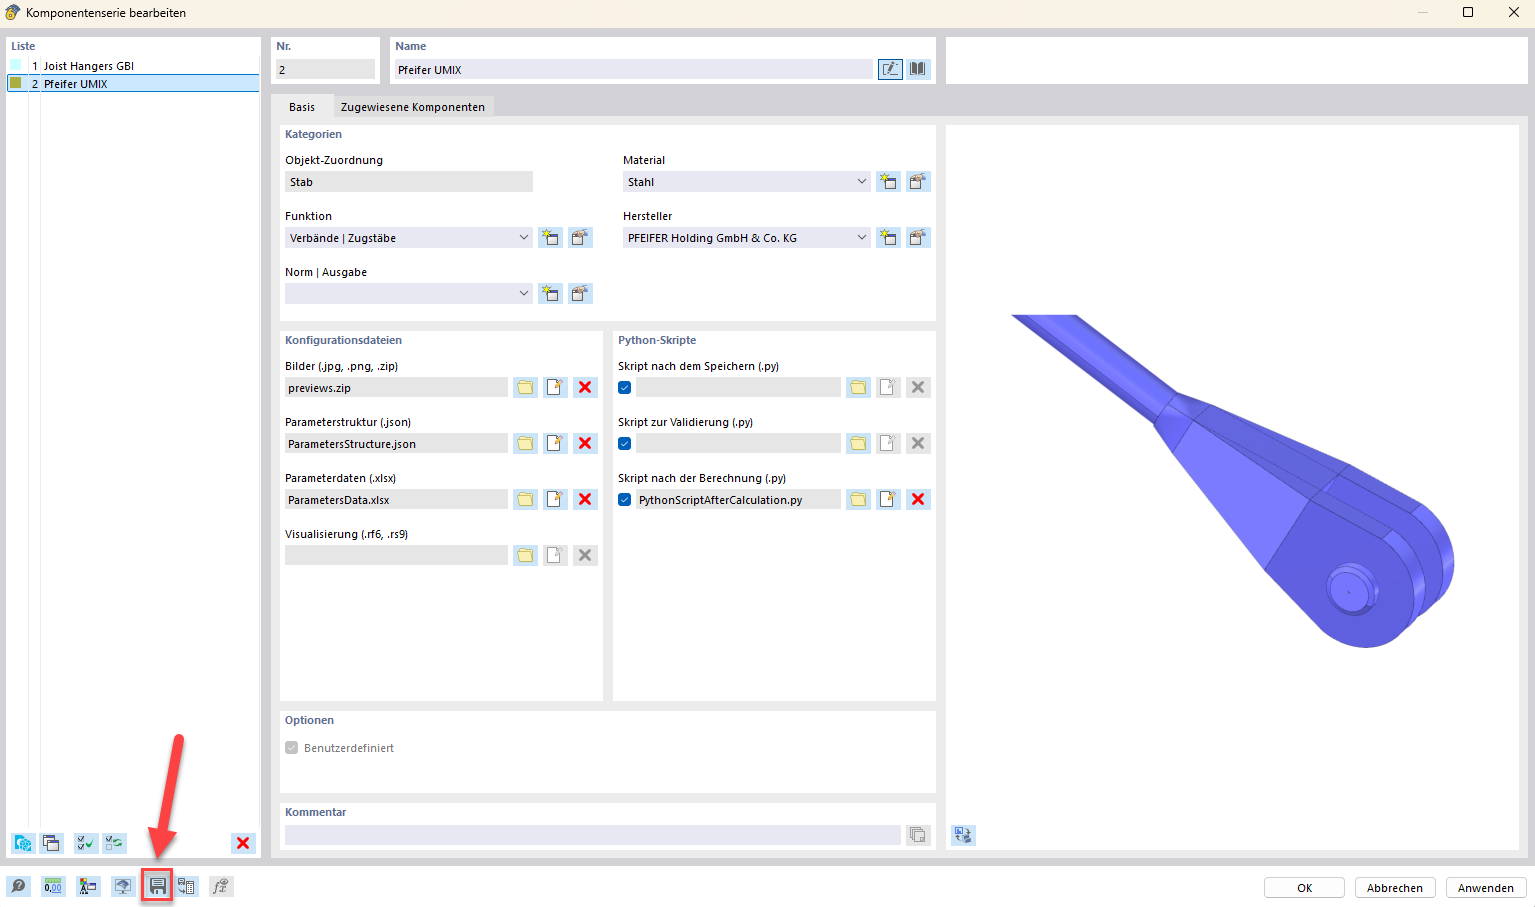This screenshot has height=907, width=1535.
Task: Create new material with the star icon
Action: (x=888, y=182)
